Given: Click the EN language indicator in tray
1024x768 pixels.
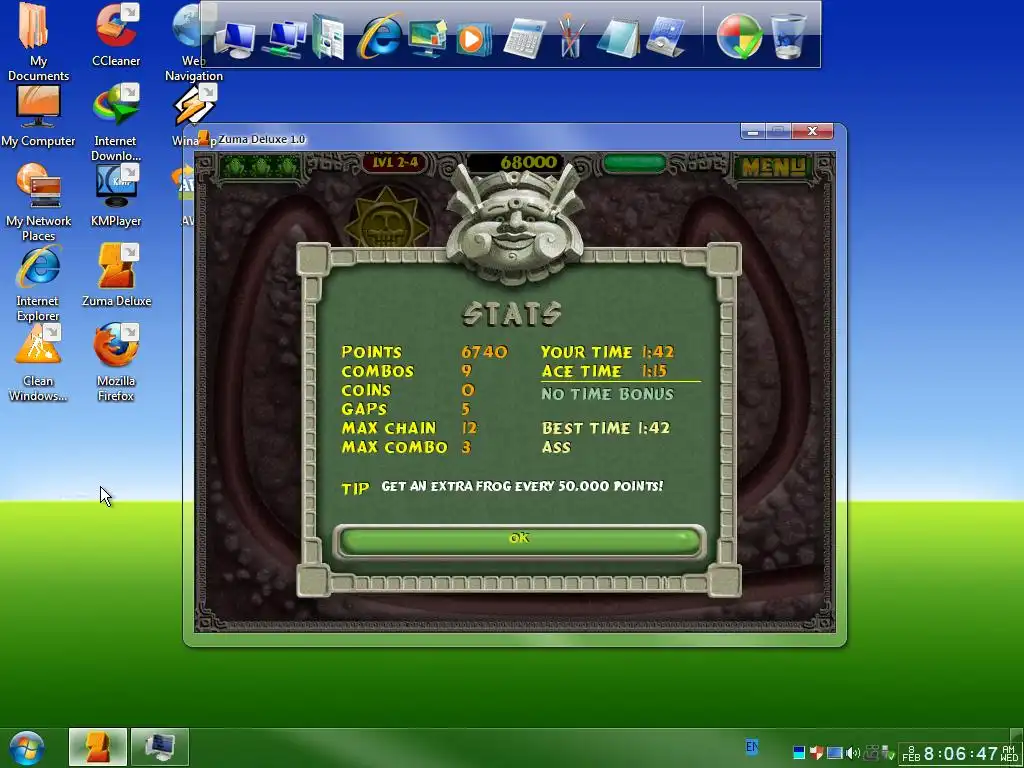Looking at the screenshot, I should tap(752, 746).
